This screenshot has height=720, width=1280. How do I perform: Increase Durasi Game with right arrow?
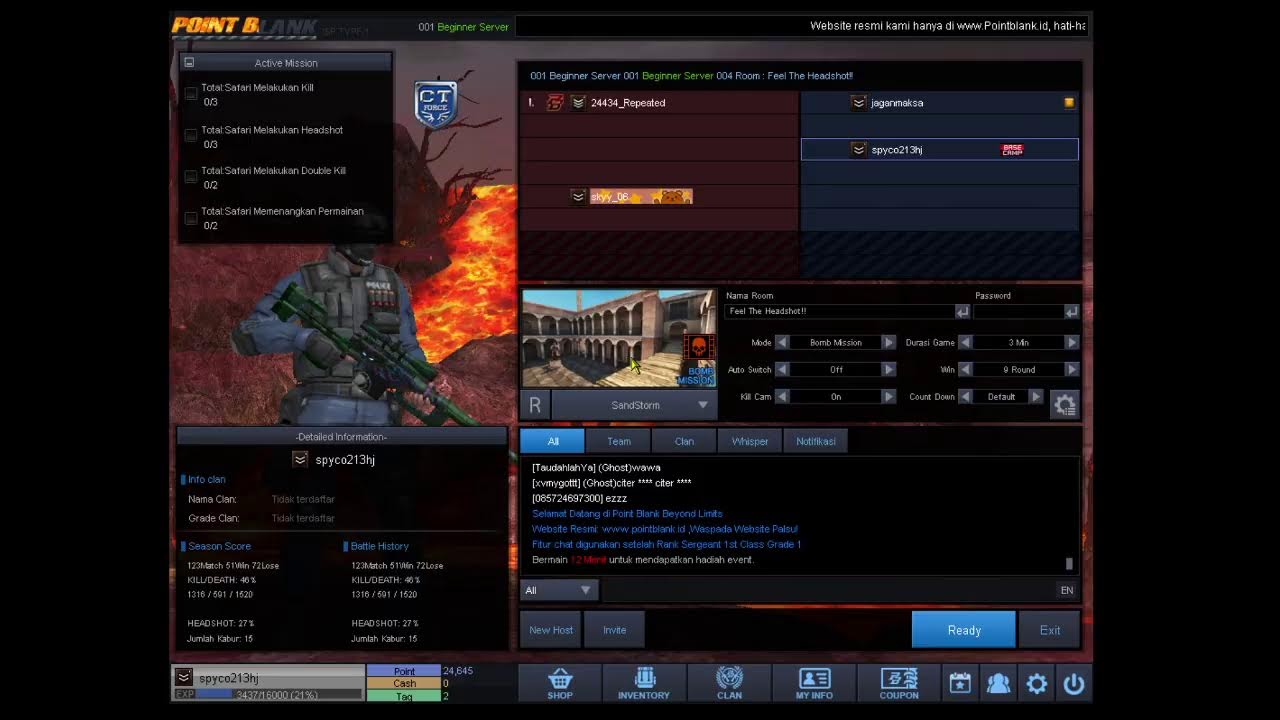(1072, 342)
